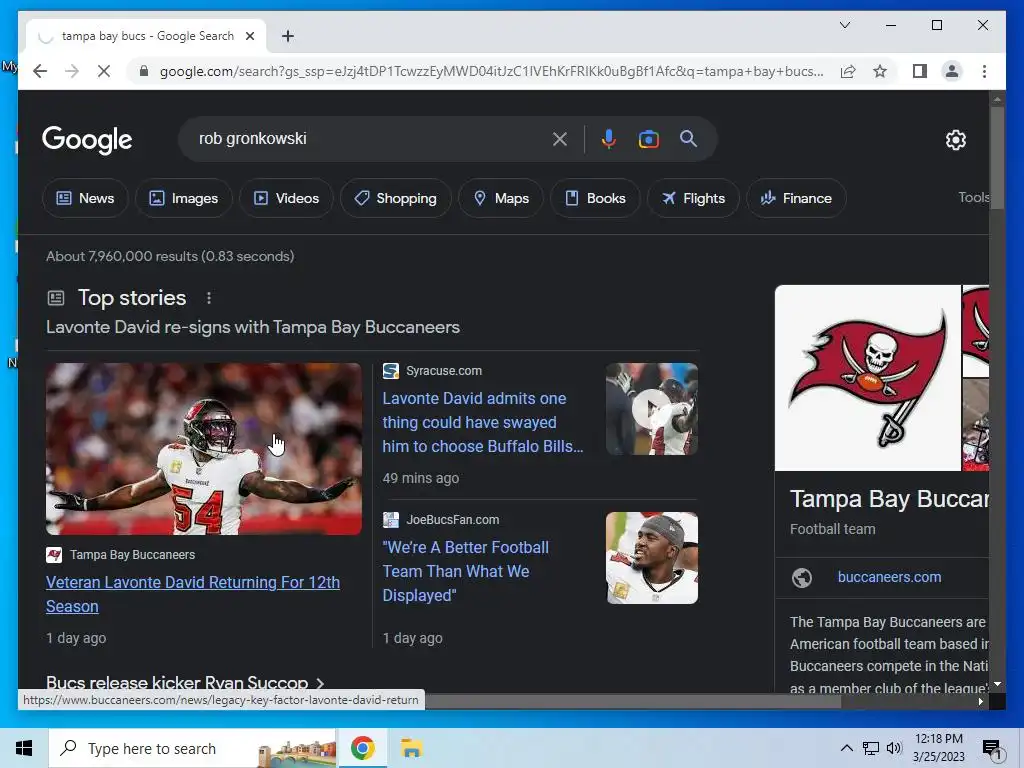Switch to Books results
This screenshot has width=1024, height=768.
(x=595, y=198)
